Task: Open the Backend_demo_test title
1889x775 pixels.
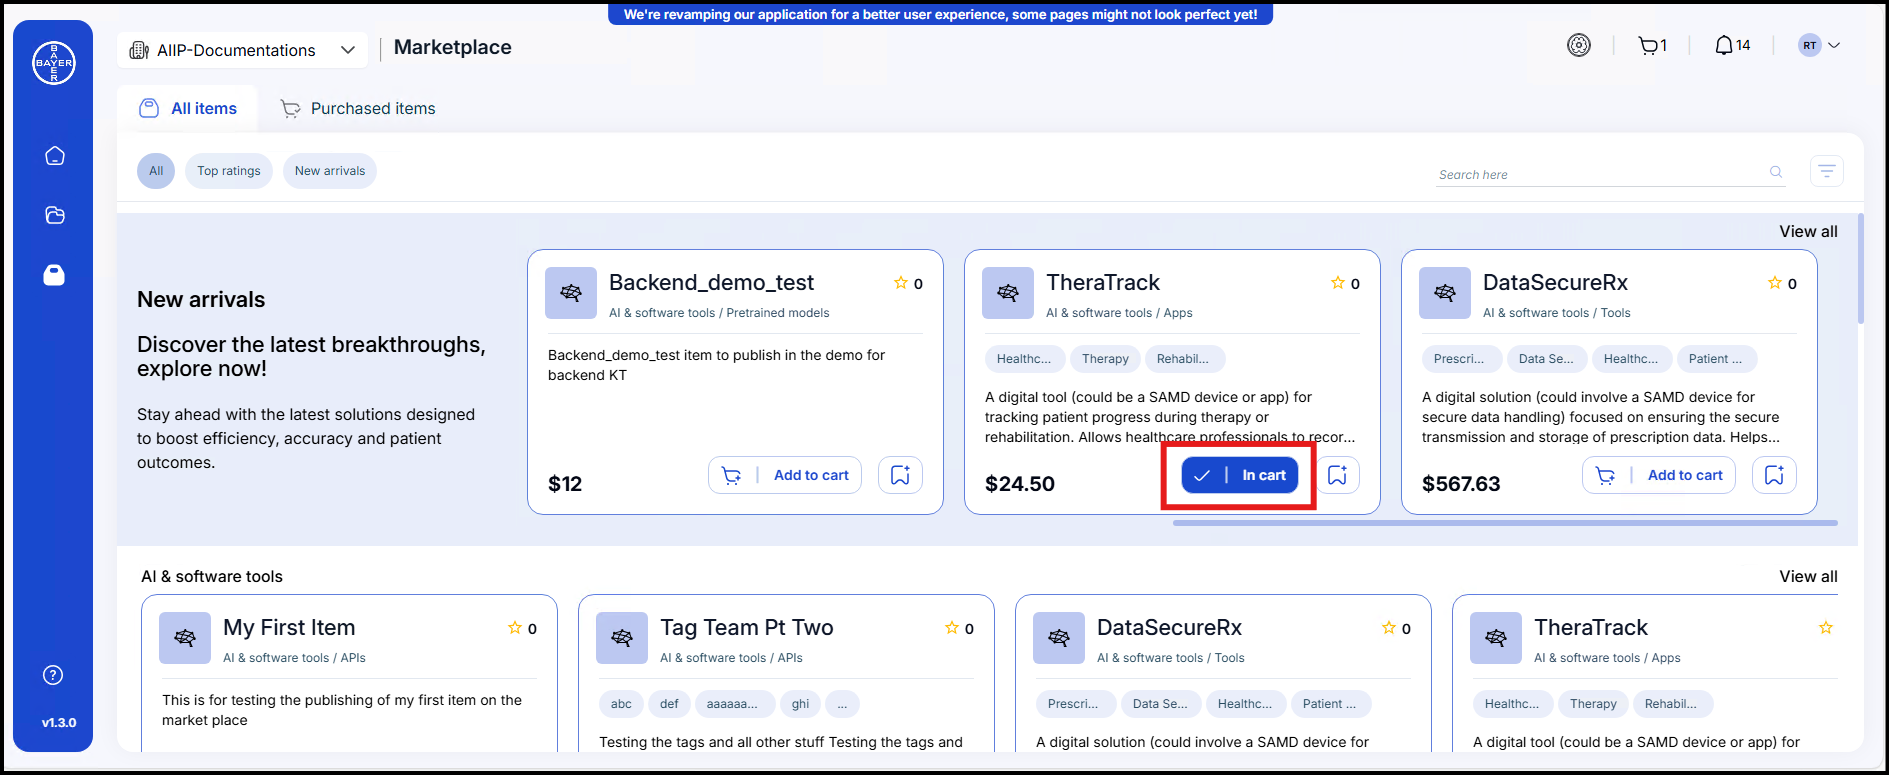Action: click(x=712, y=282)
